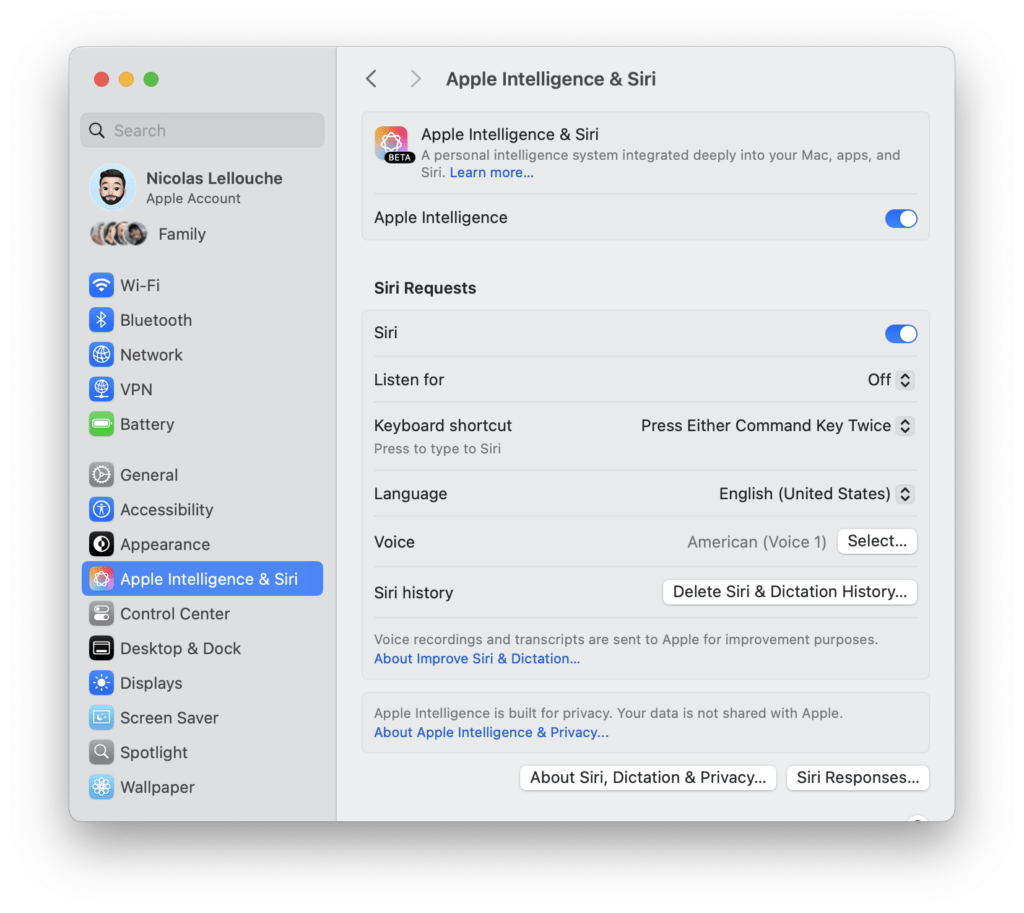Screen dimensions: 1024x913
Task: Open About Improve Siri & Dictation… link
Action: 477,658
